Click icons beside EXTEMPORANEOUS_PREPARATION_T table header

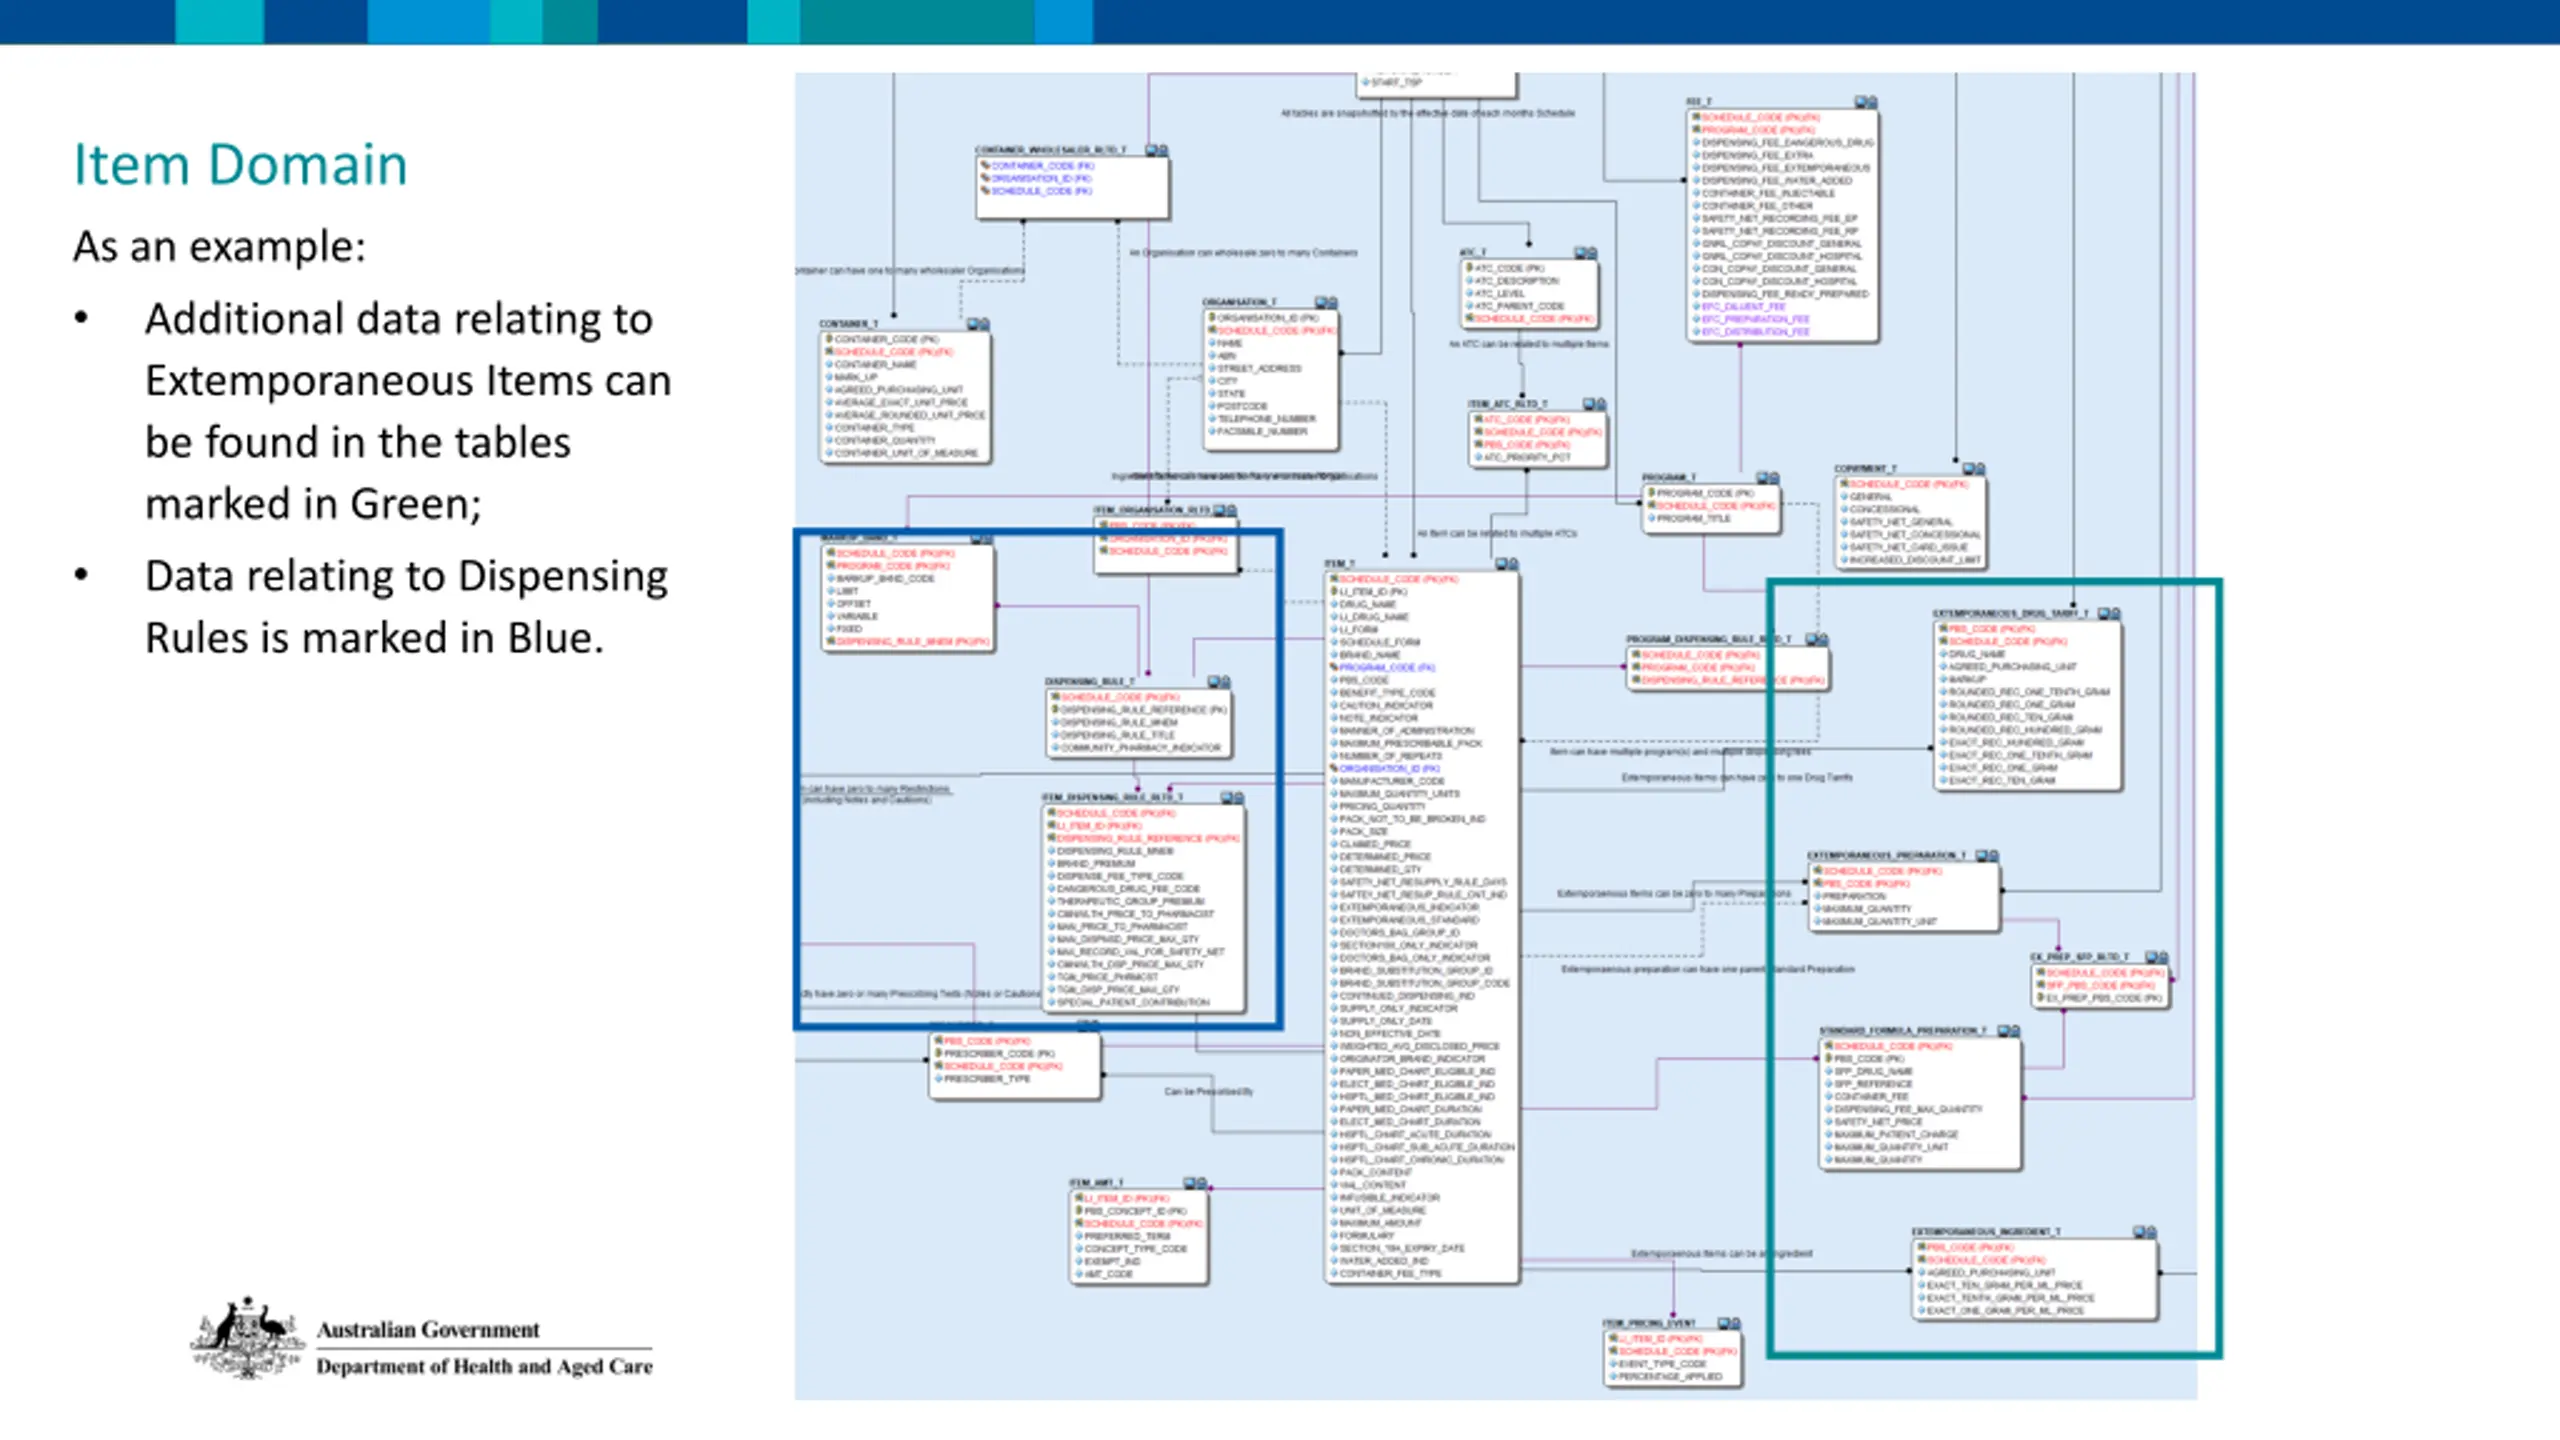[x=1987, y=856]
